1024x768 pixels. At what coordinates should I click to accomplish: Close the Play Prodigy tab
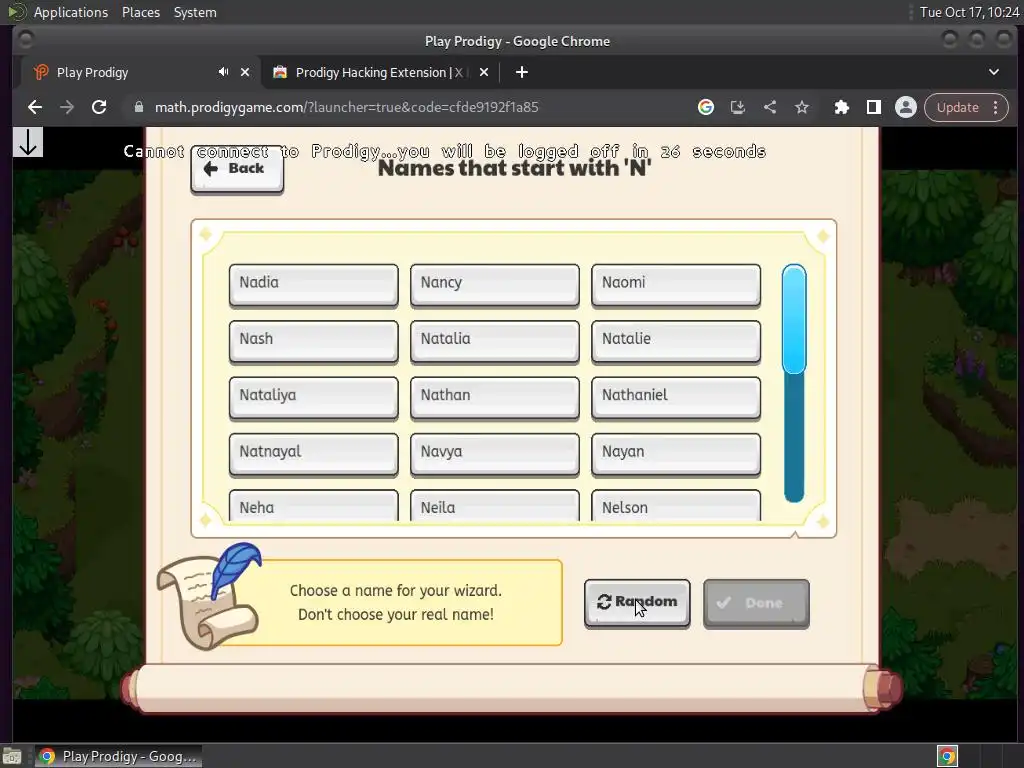point(245,72)
